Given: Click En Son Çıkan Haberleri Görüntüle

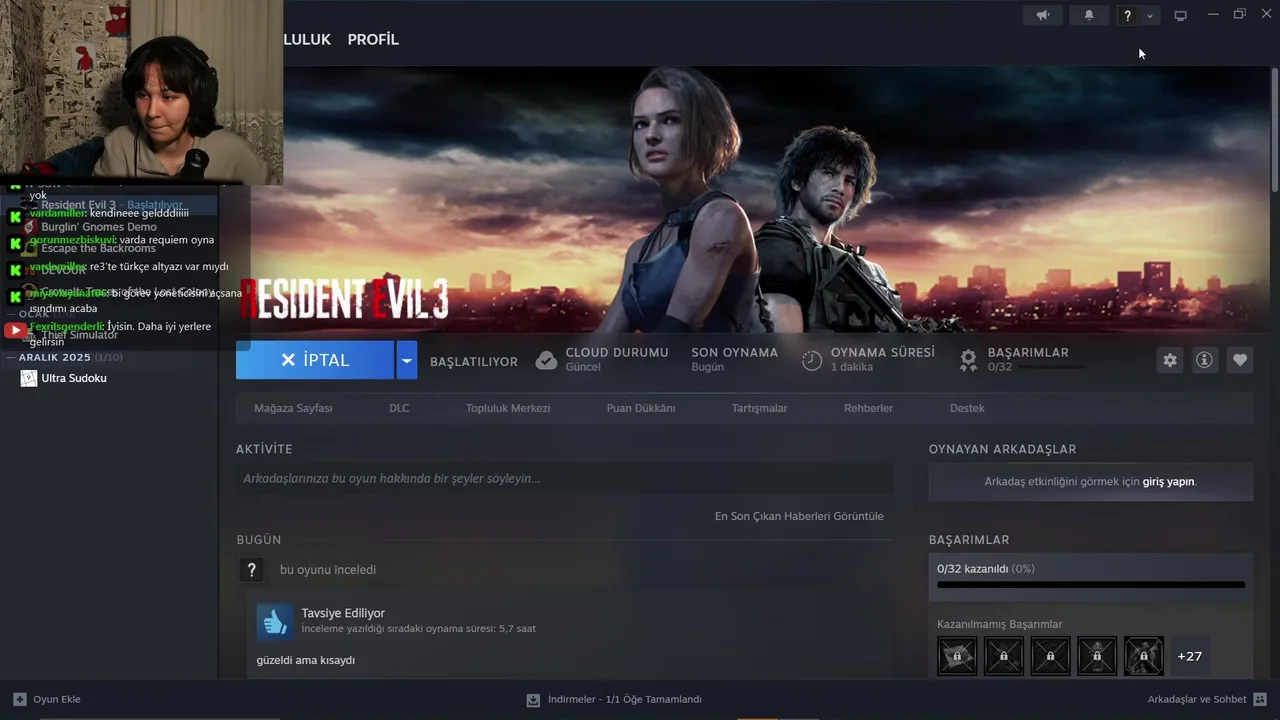Looking at the screenshot, I should click(x=799, y=516).
